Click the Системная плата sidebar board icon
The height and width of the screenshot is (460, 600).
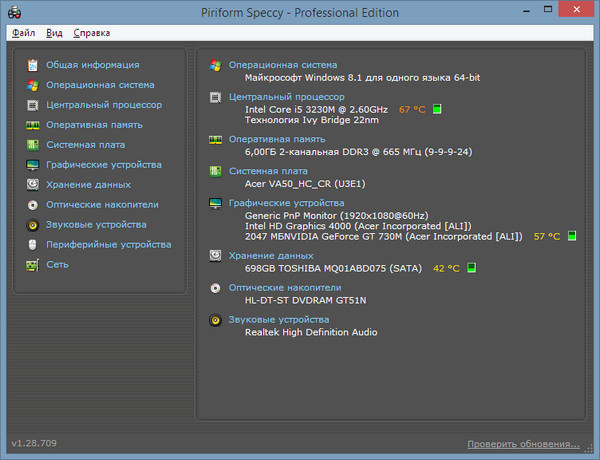pyautogui.click(x=33, y=145)
